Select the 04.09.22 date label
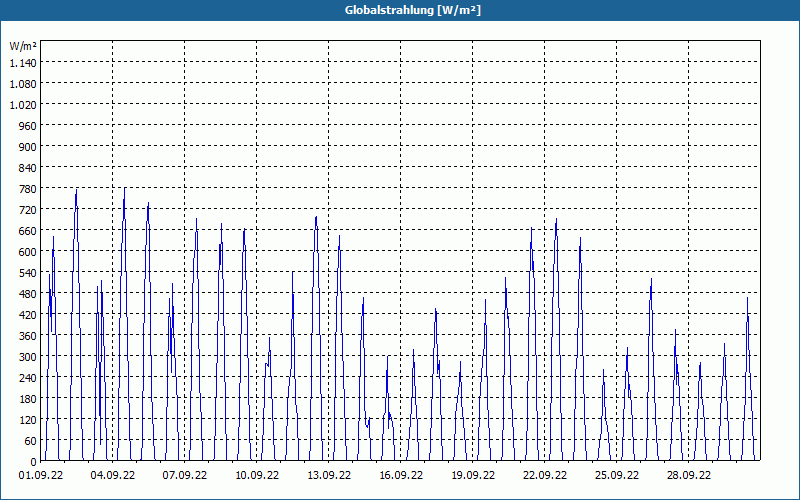The image size is (800, 500). [x=113, y=476]
